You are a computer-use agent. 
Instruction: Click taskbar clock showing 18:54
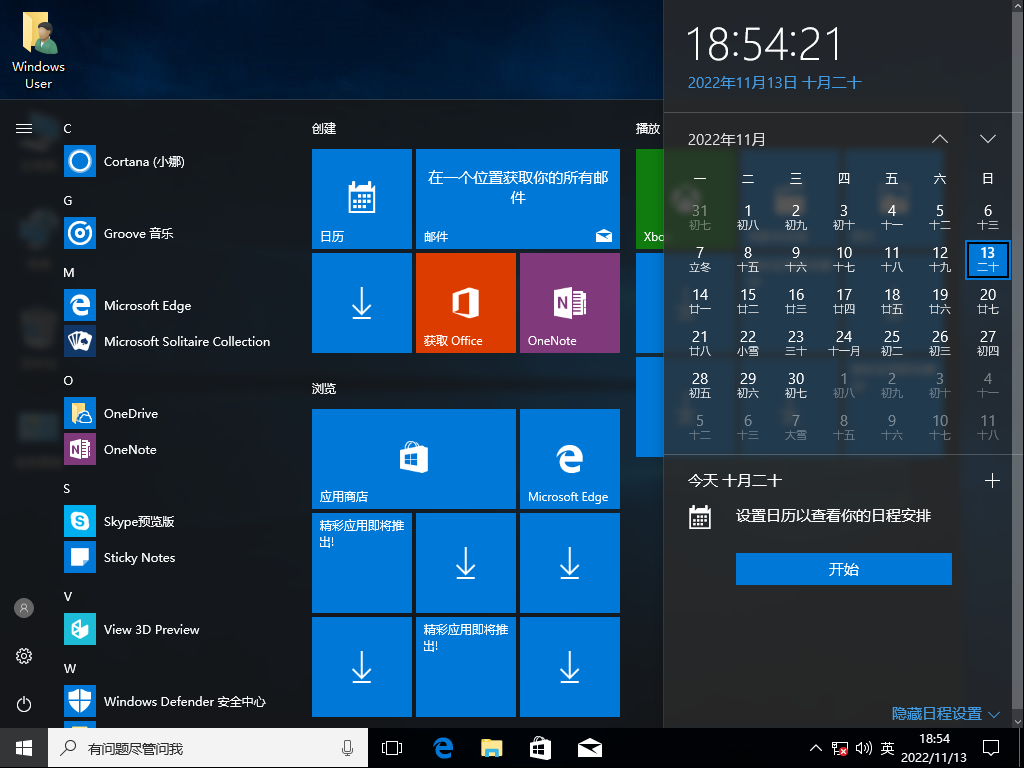click(x=934, y=748)
